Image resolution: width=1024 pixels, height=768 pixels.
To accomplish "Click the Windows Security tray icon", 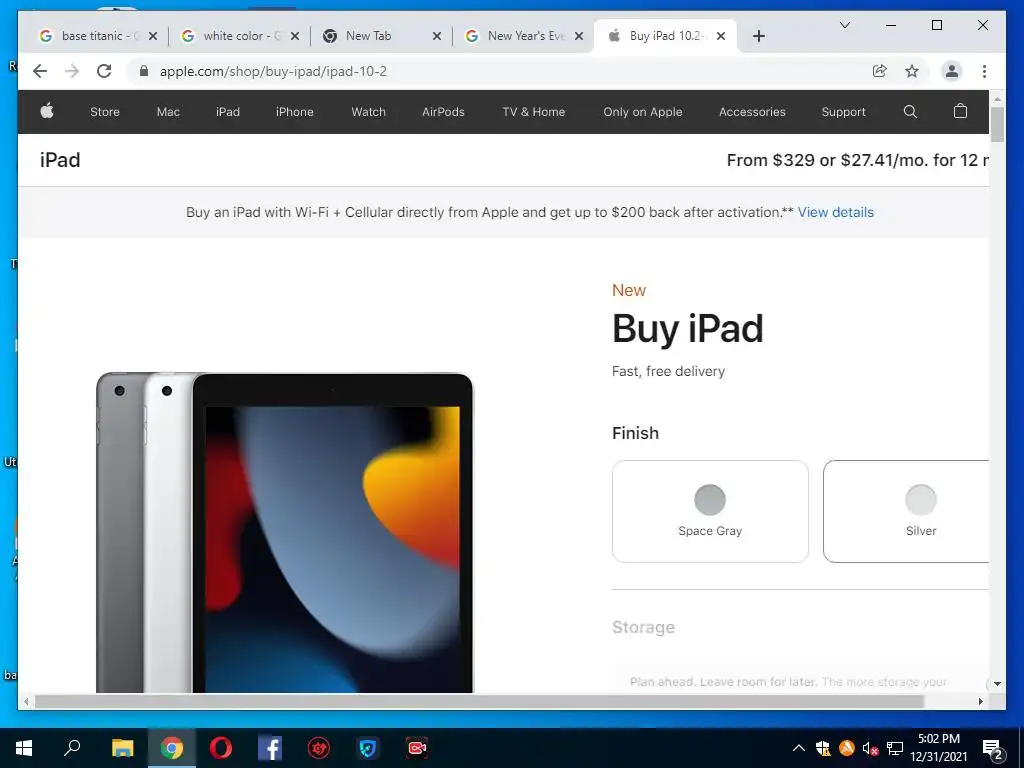I will point(823,748).
